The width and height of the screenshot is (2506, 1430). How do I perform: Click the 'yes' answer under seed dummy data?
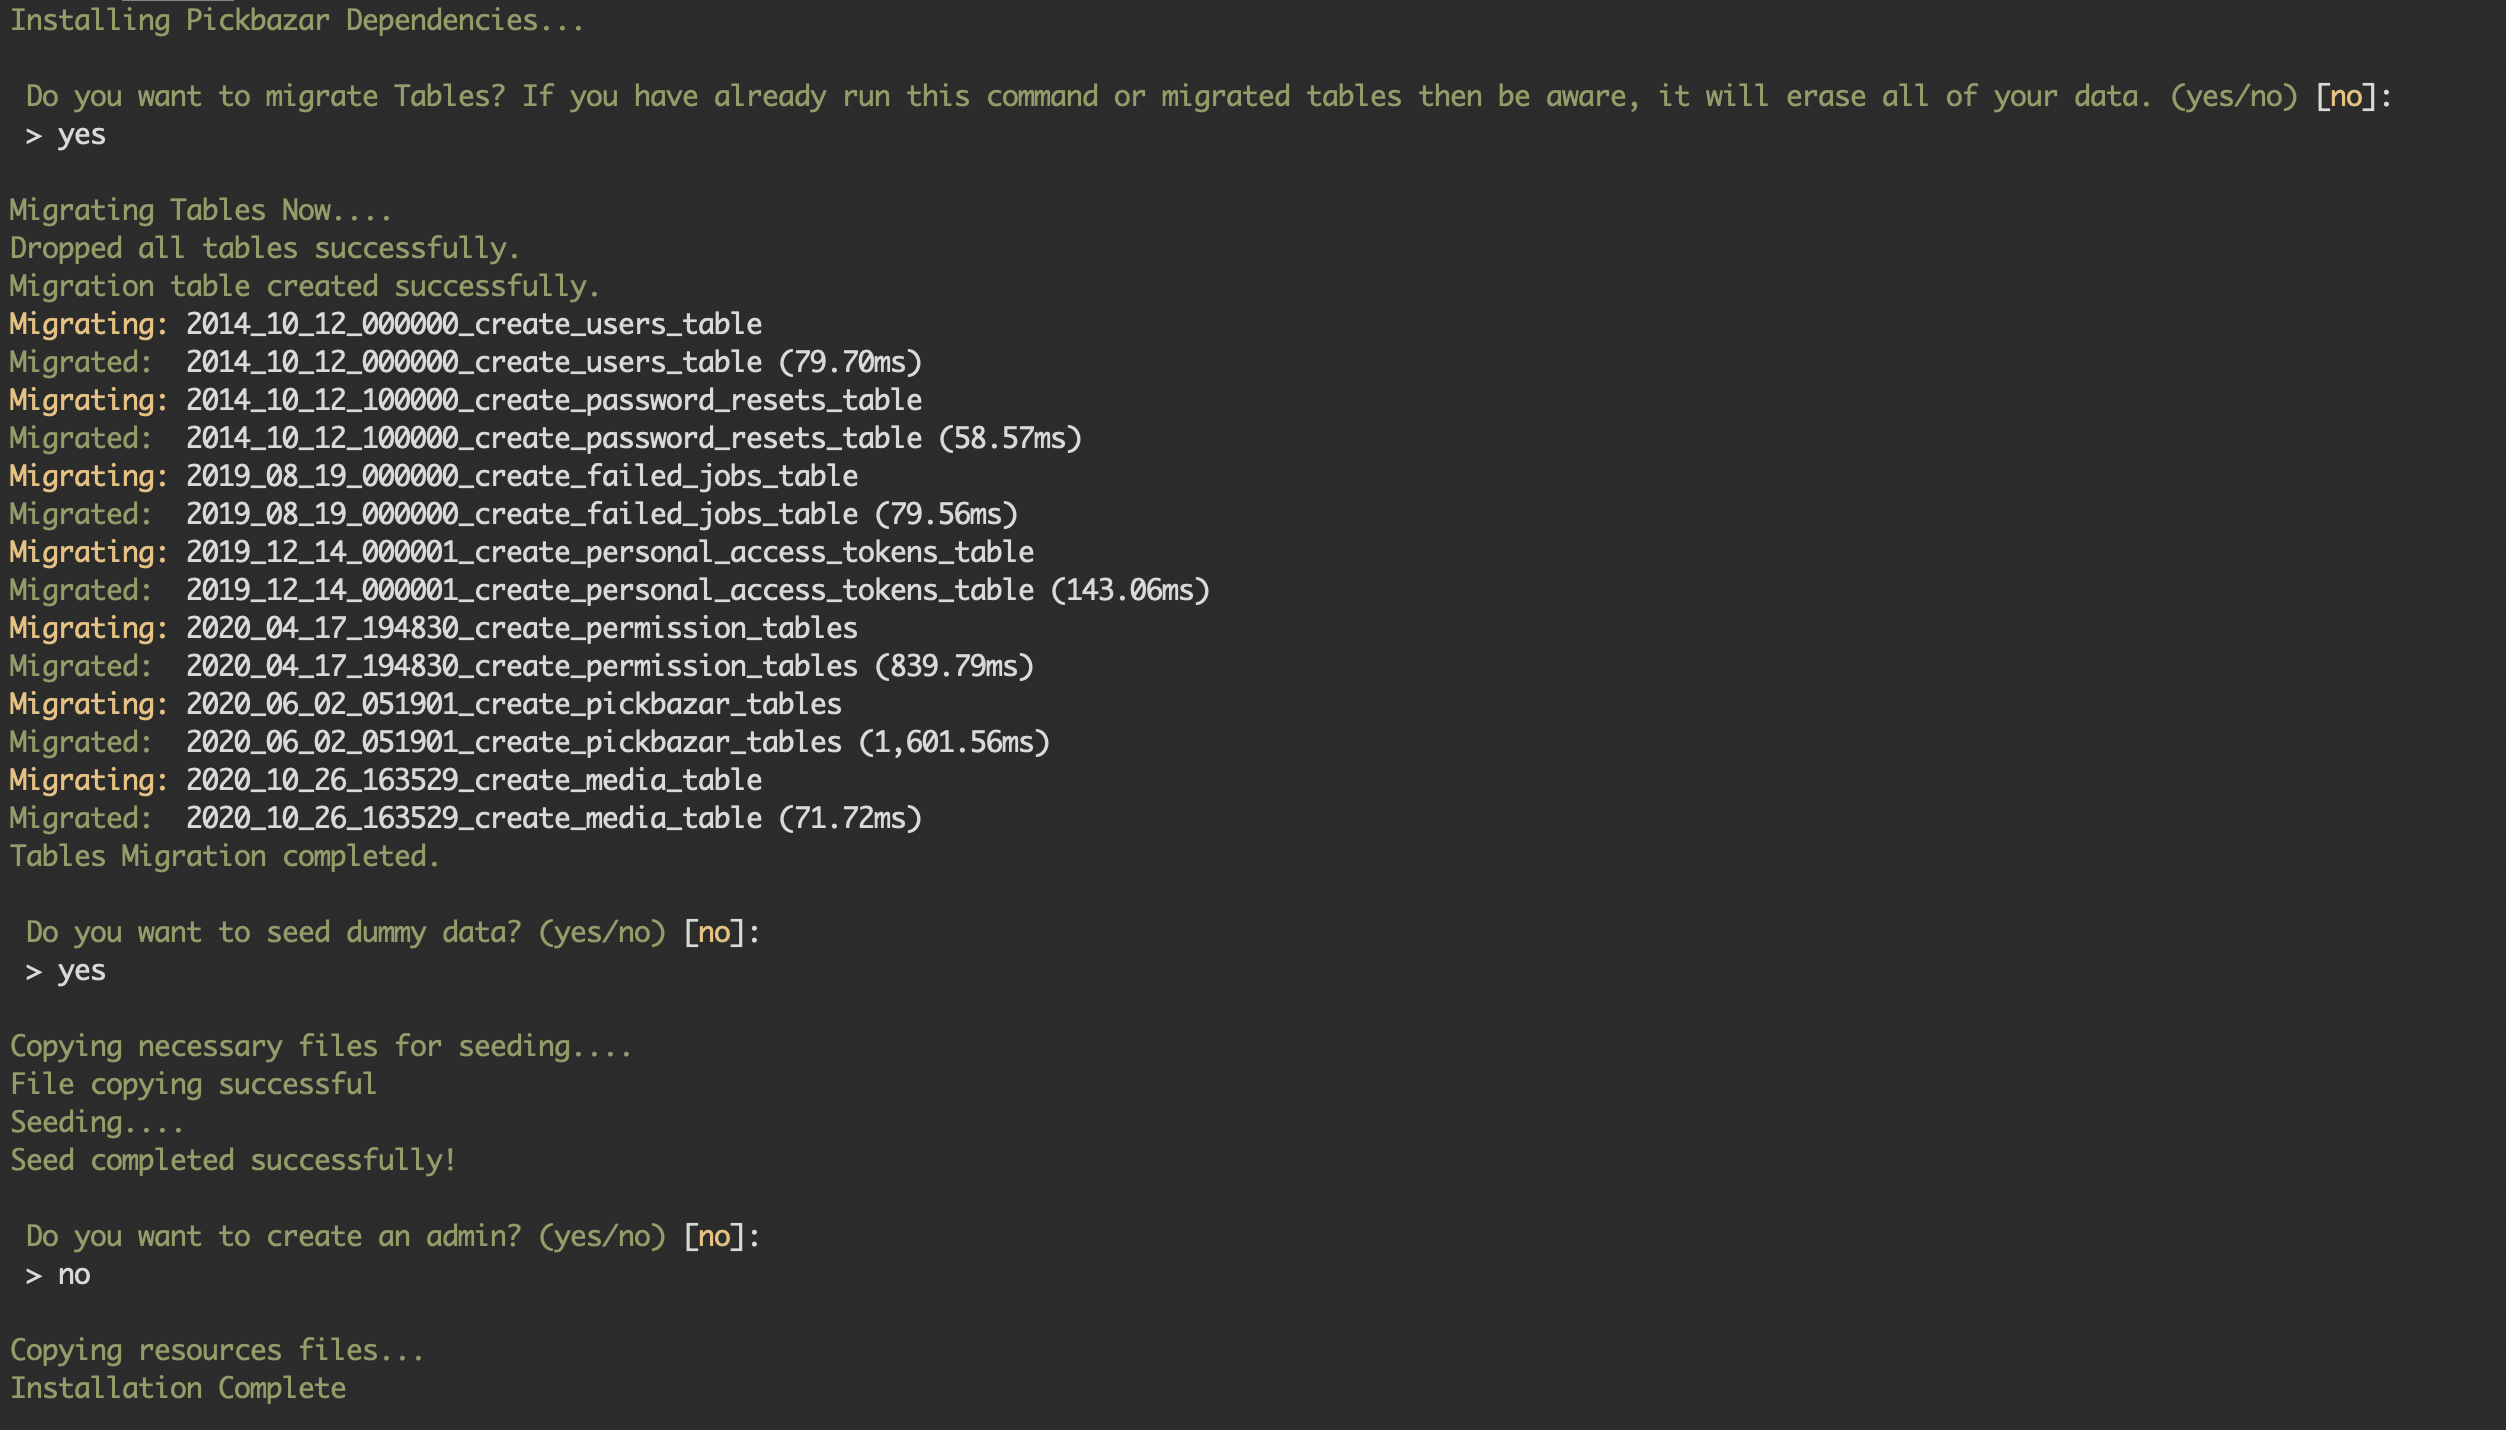click(x=81, y=971)
